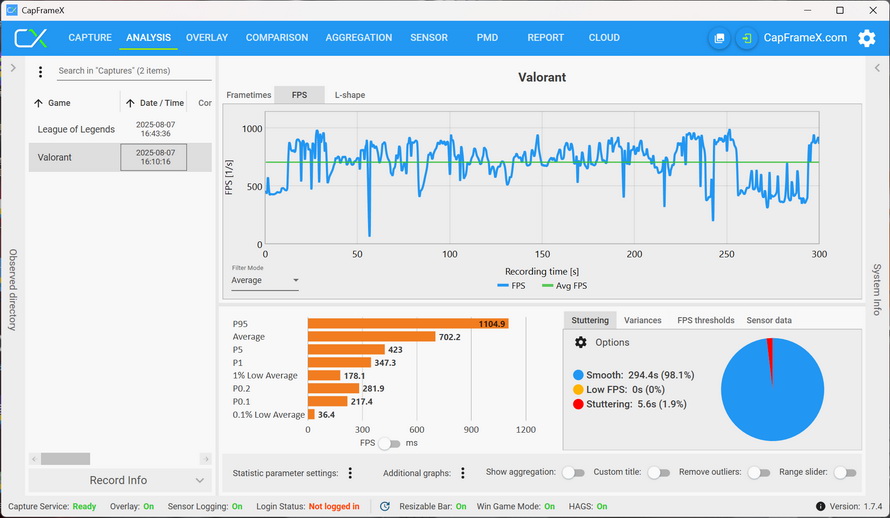Click the refresh icon beside Resizable Bar
The width and height of the screenshot is (890, 518).
tap(385, 507)
